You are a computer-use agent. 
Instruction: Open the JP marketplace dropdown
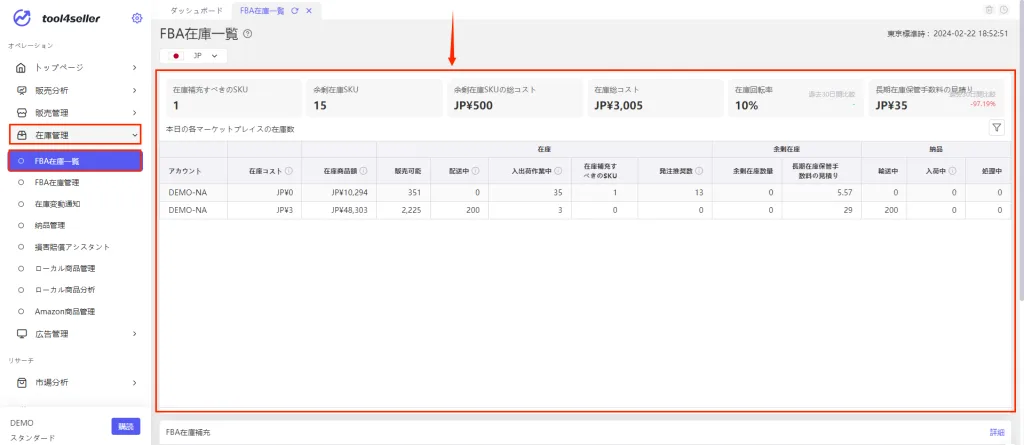[193, 56]
